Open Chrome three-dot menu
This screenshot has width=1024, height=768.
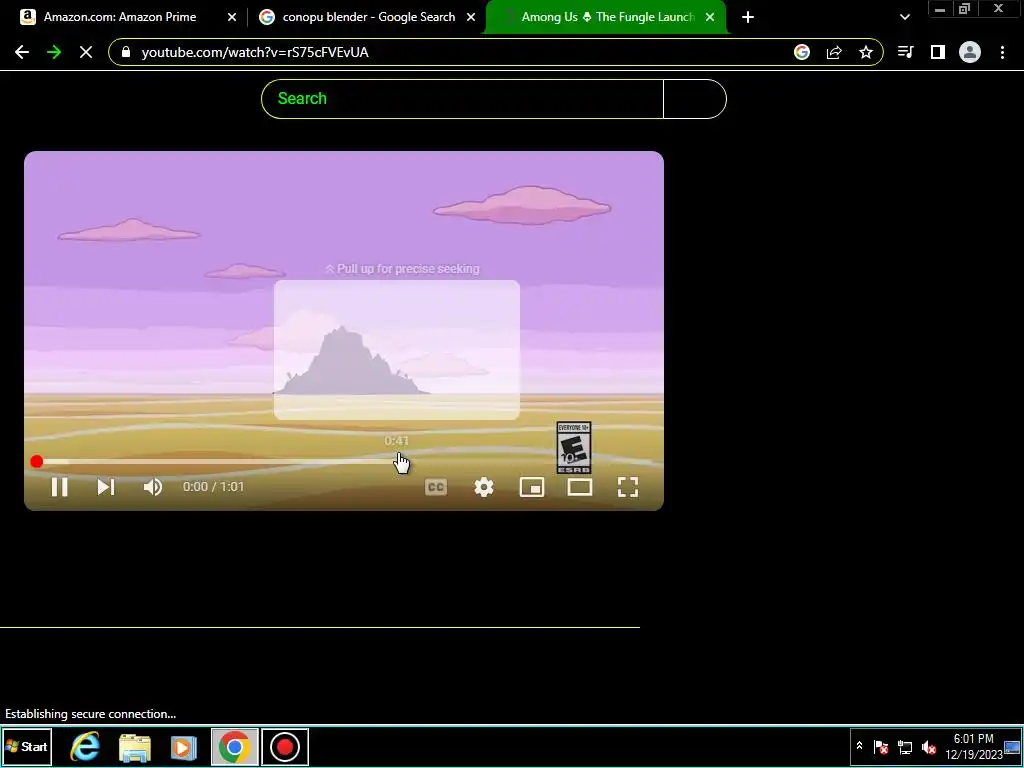coord(1002,52)
